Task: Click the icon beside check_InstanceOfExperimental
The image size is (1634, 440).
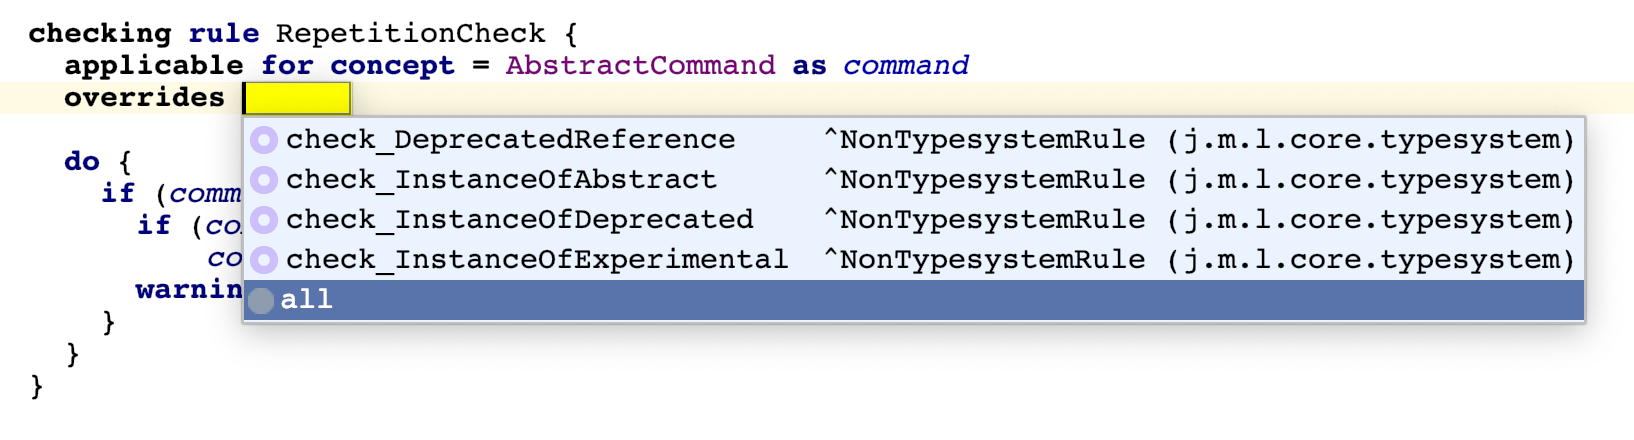Action: tap(264, 260)
